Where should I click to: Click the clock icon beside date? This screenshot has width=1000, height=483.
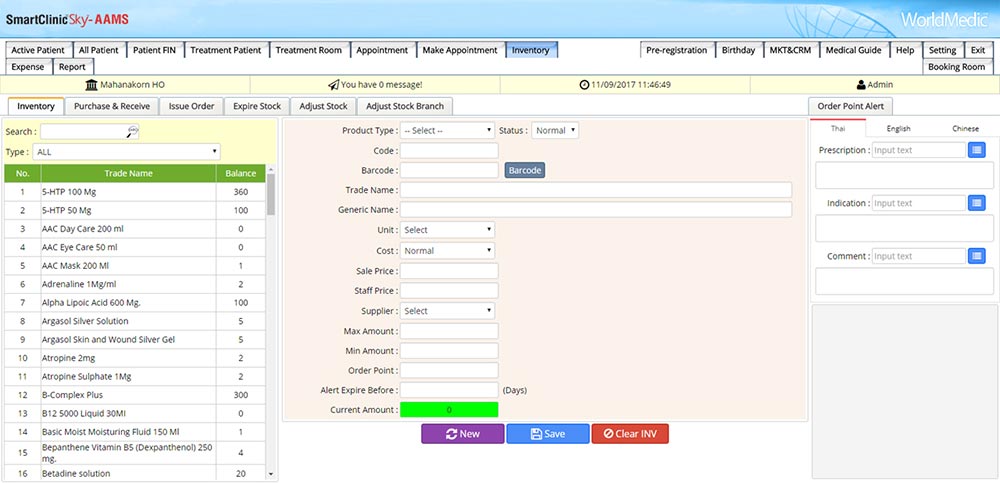(x=584, y=85)
